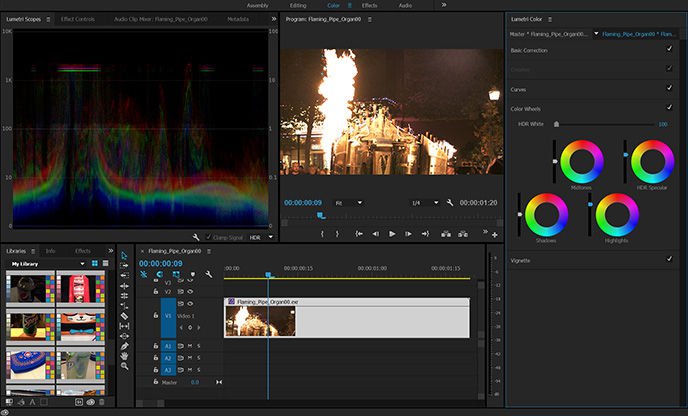This screenshot has height=416, width=688.
Task: Select the Zoom tool magnifier
Action: [x=124, y=366]
